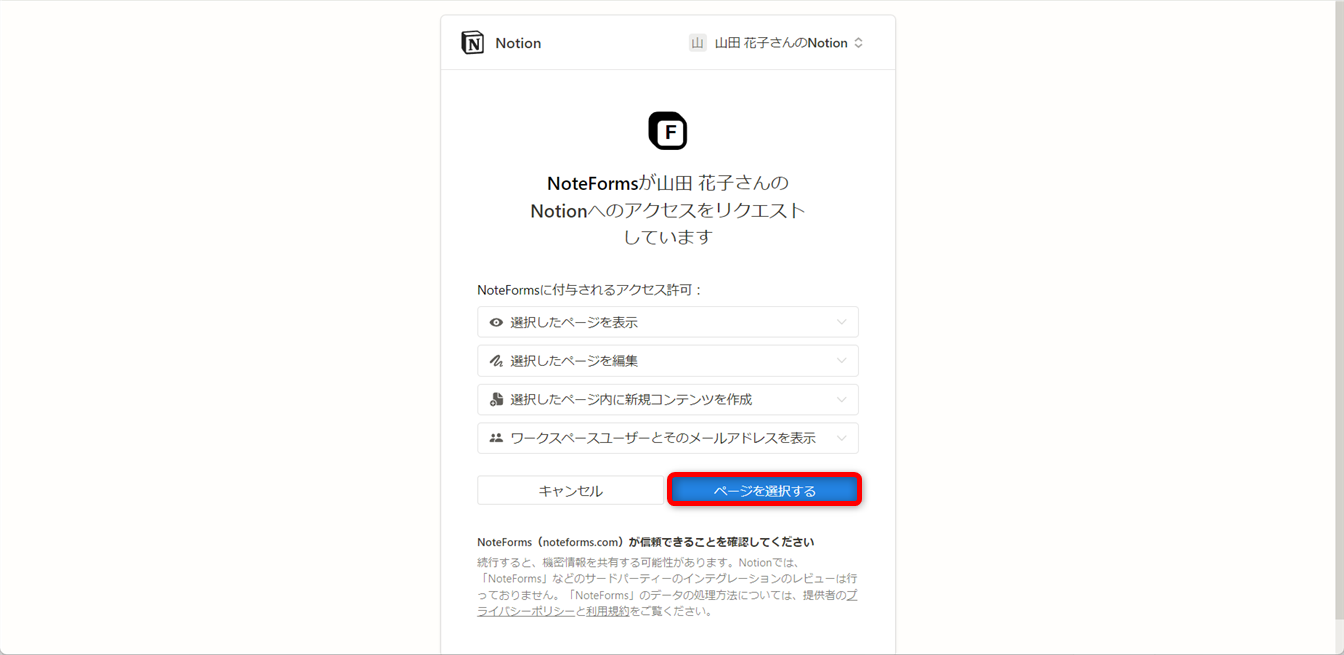Image resolution: width=1344 pixels, height=655 pixels.
Task: Open the プライバシーポリシー link
Action: point(525,609)
